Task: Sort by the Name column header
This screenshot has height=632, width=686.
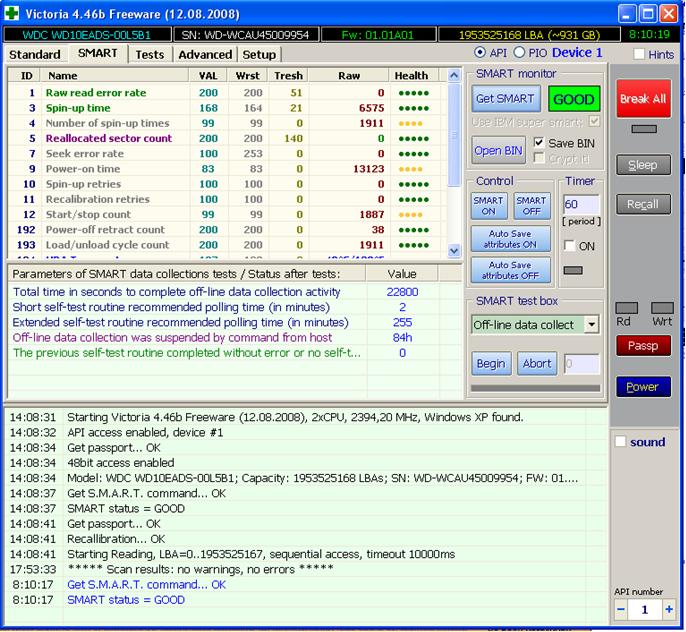Action: coord(115,75)
